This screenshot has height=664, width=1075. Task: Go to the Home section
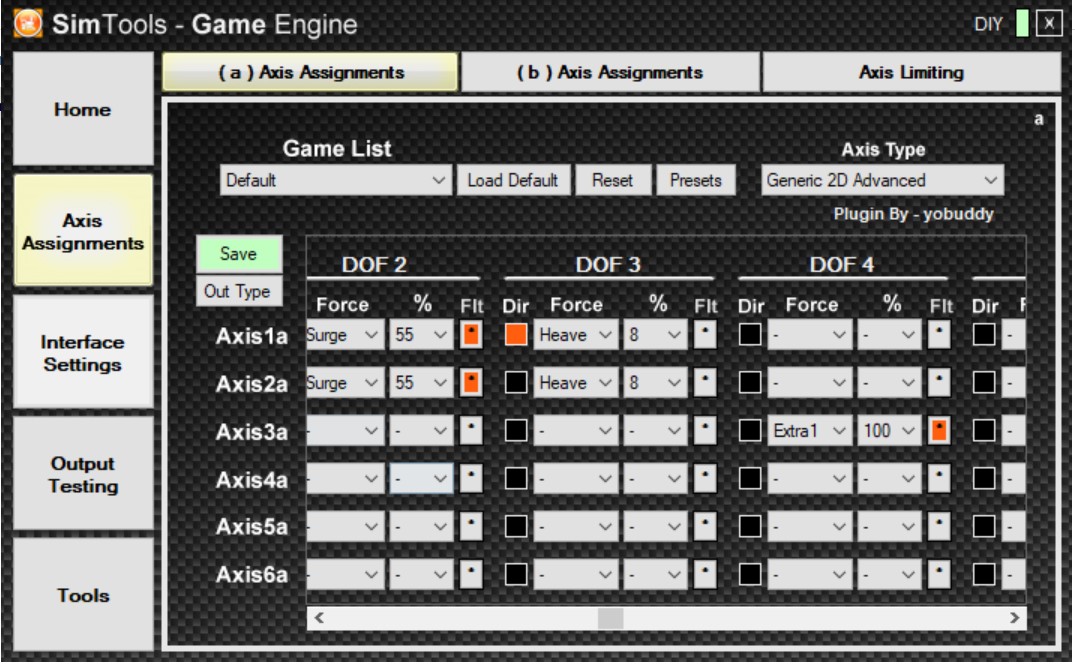[x=83, y=109]
